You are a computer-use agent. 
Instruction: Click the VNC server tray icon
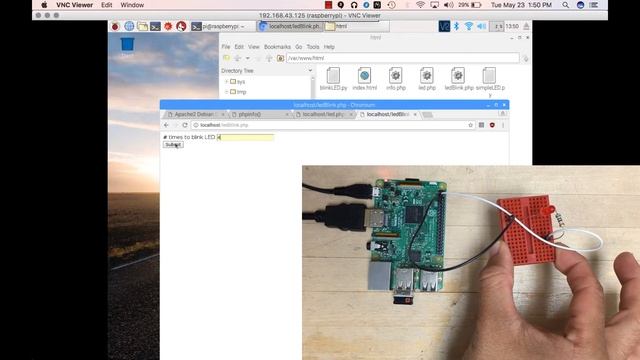point(444,27)
